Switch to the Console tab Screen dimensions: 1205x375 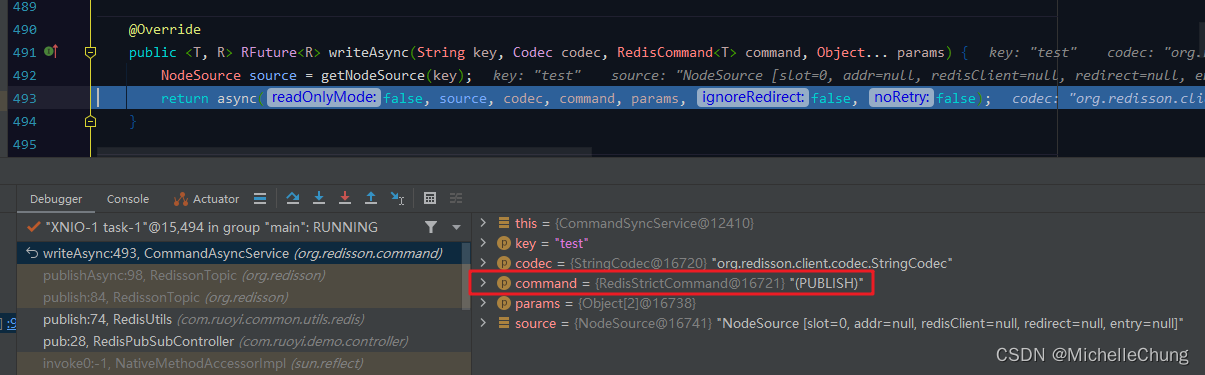[x=128, y=199]
